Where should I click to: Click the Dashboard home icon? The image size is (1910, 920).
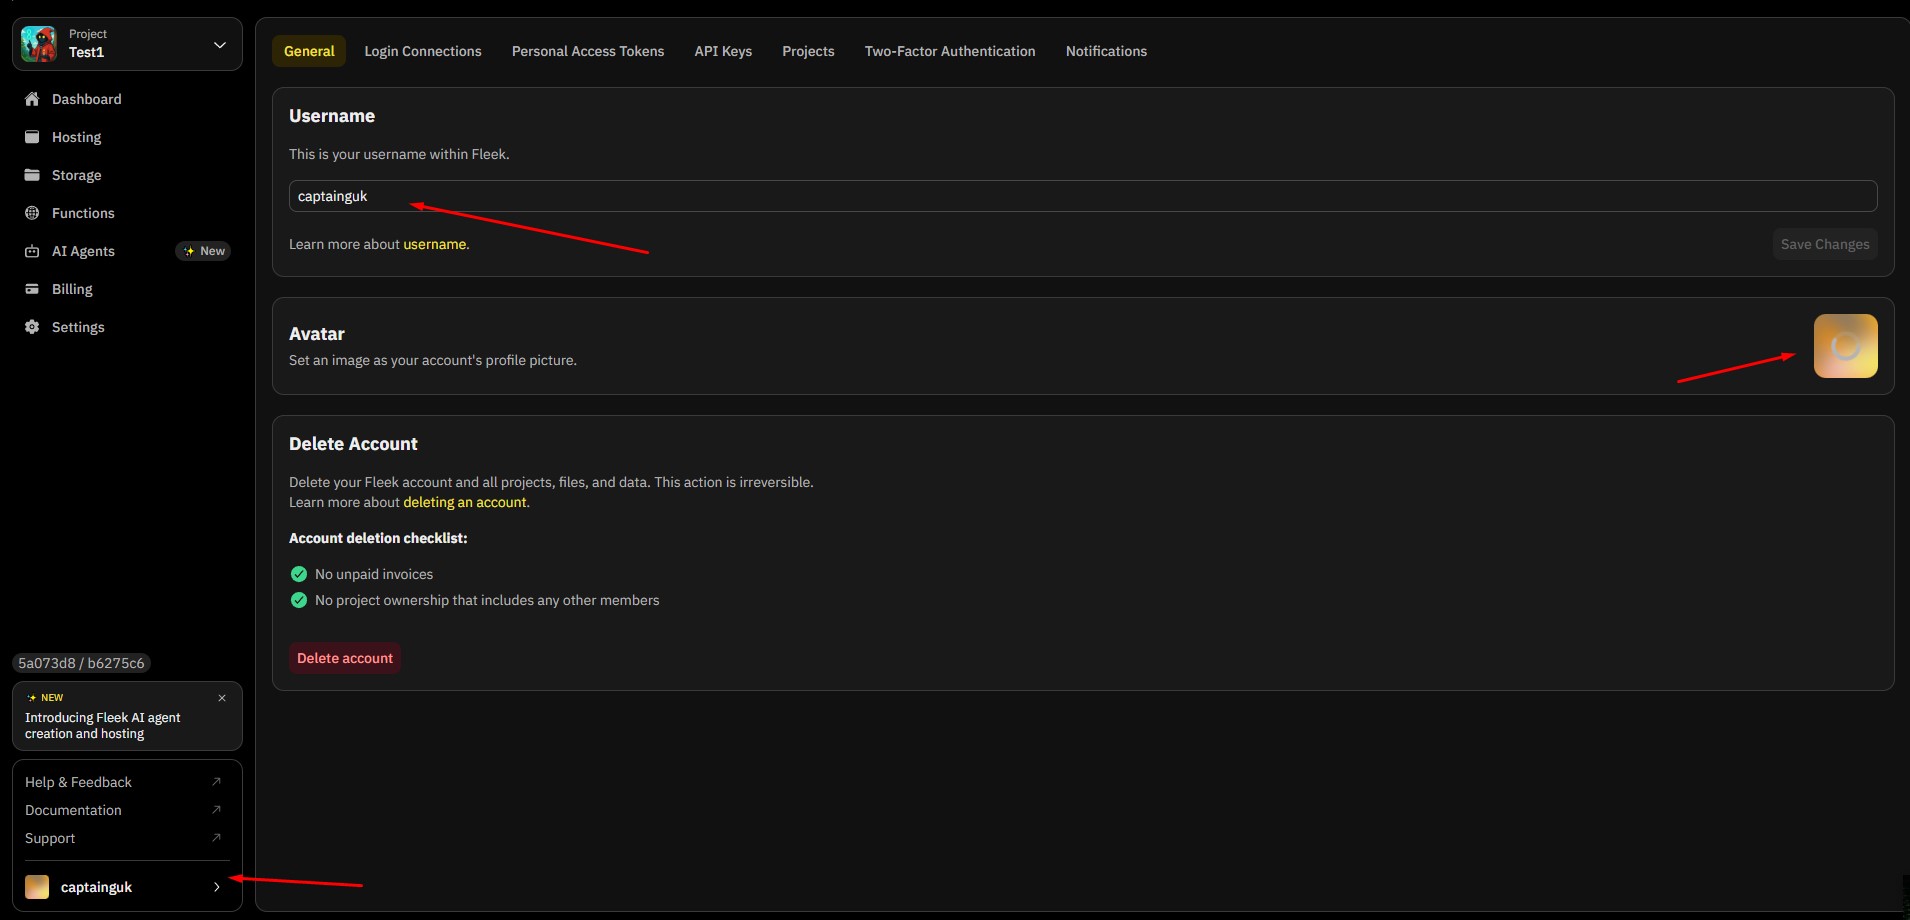(x=32, y=99)
